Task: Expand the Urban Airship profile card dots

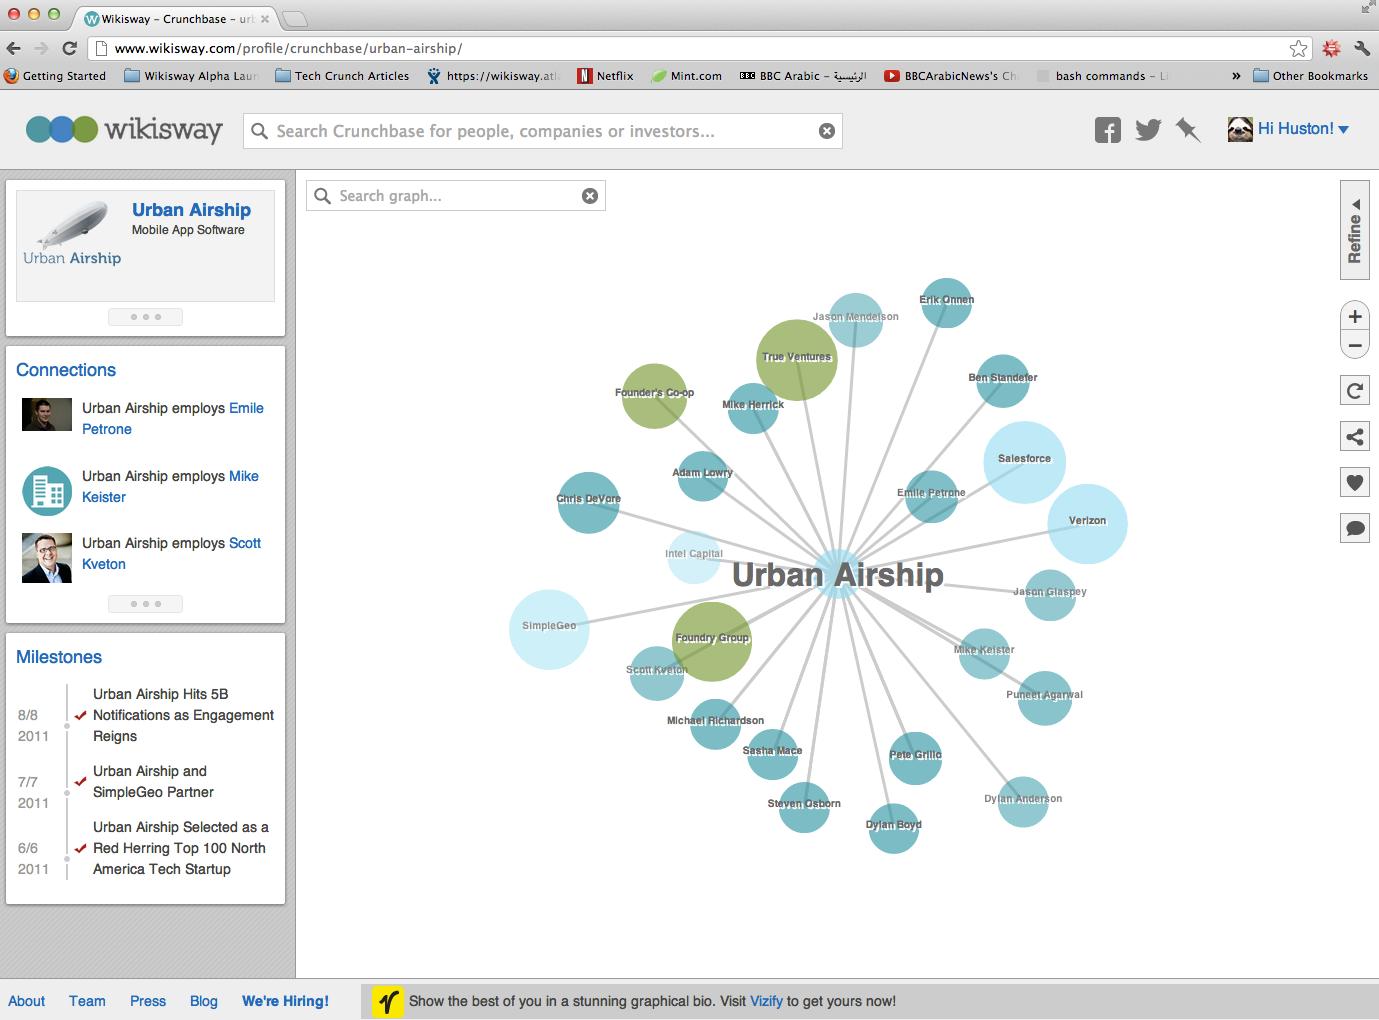Action: (x=146, y=317)
